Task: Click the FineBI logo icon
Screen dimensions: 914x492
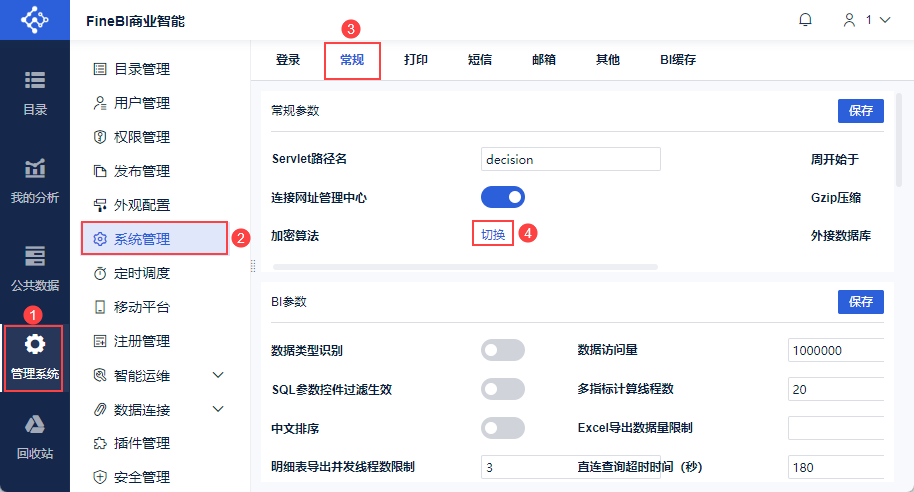Action: tap(35, 20)
